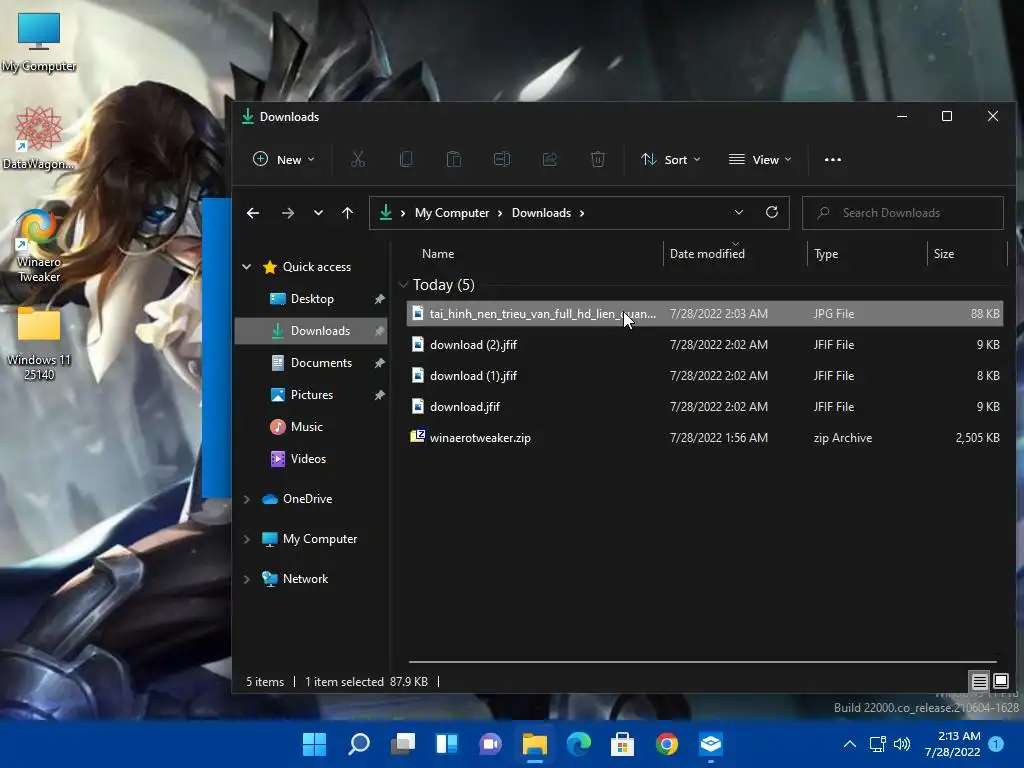Select the Winaero Tweaker desktop shortcut

point(39,246)
